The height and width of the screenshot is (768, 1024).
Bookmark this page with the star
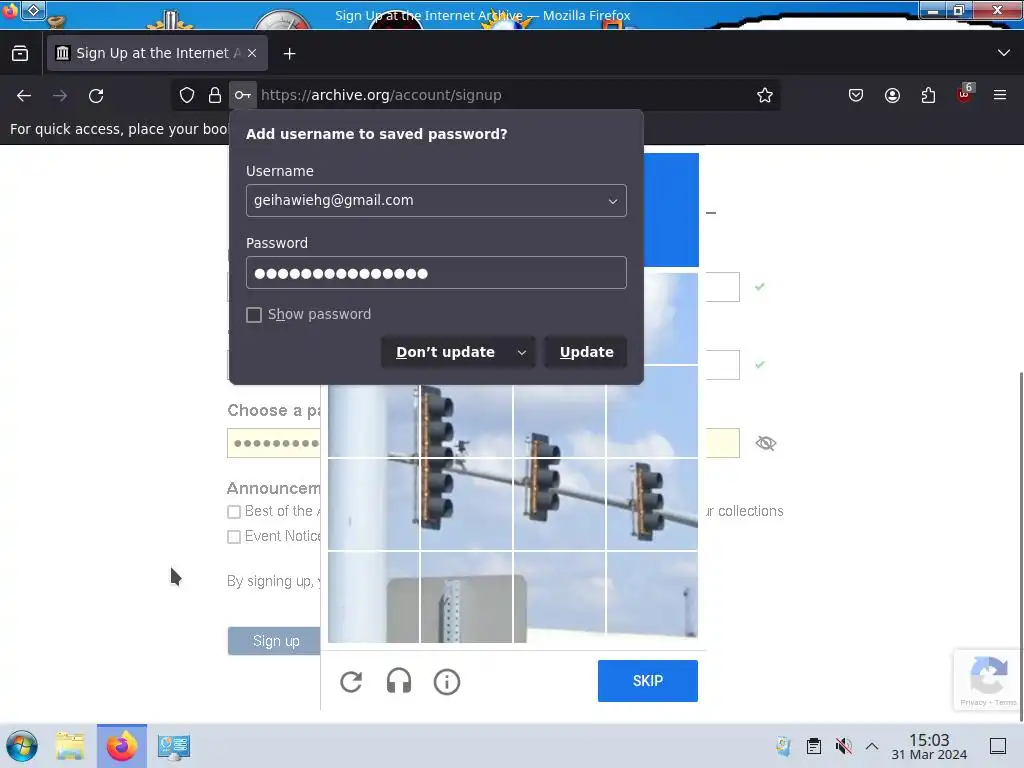pyautogui.click(x=765, y=95)
